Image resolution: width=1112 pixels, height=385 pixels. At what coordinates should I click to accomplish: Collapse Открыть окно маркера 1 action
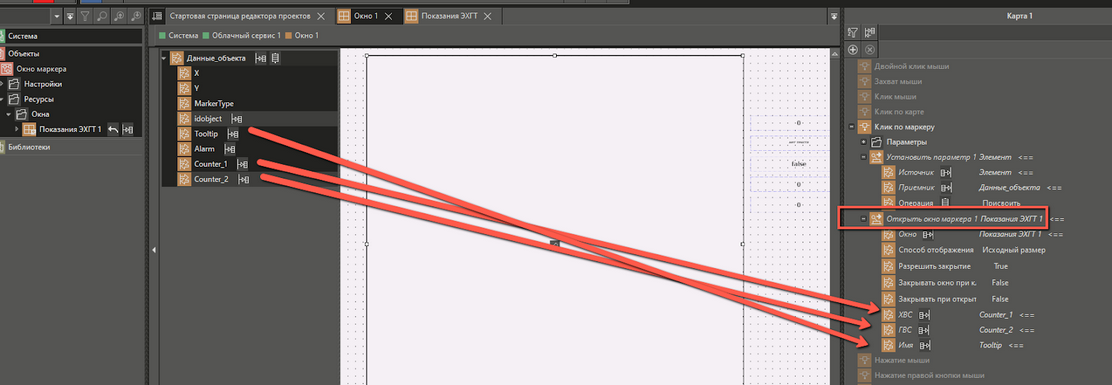(863, 219)
